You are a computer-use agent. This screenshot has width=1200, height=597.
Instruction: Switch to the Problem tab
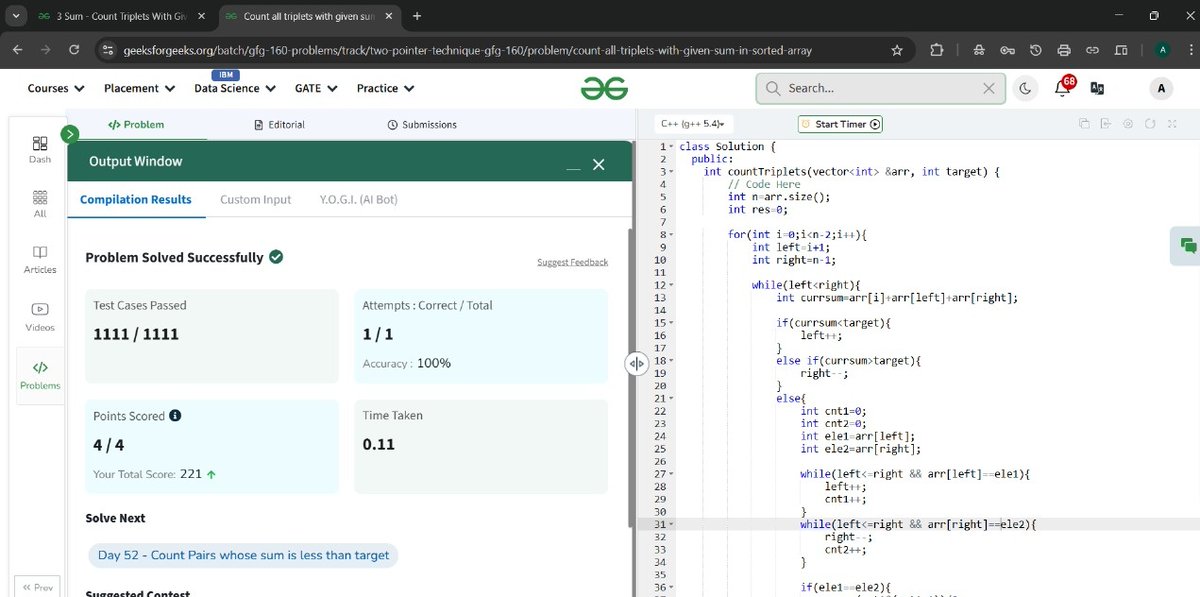tap(137, 124)
